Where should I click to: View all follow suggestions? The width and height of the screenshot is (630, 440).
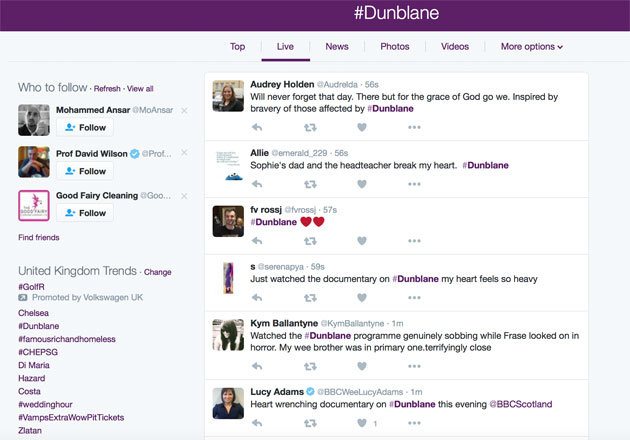(x=140, y=88)
